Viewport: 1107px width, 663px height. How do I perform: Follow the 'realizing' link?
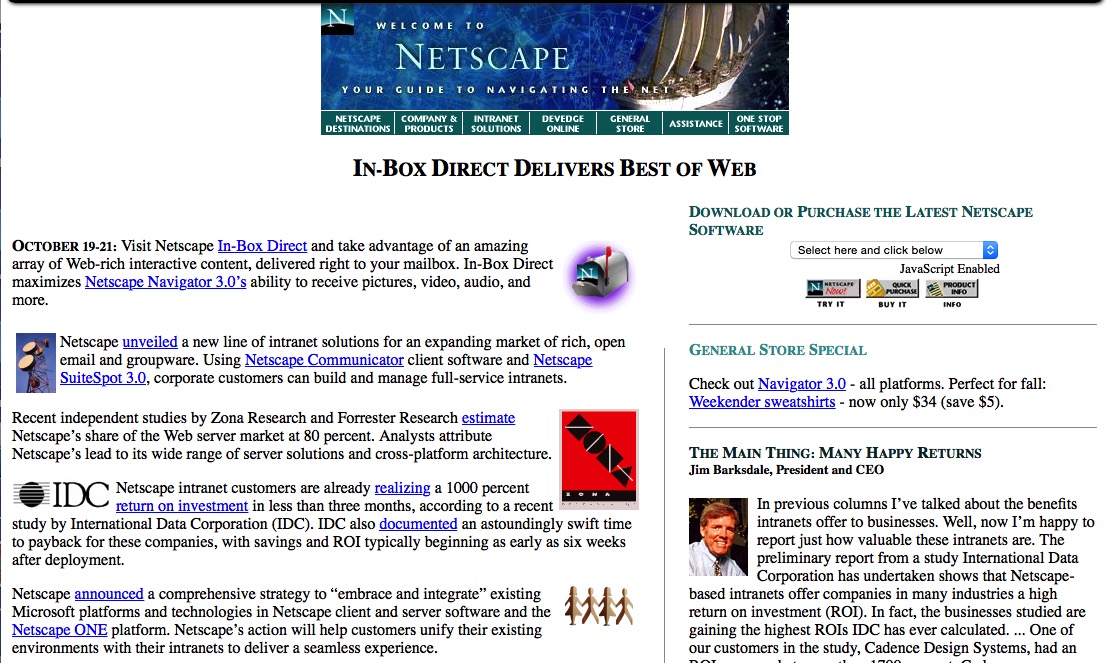(x=402, y=488)
